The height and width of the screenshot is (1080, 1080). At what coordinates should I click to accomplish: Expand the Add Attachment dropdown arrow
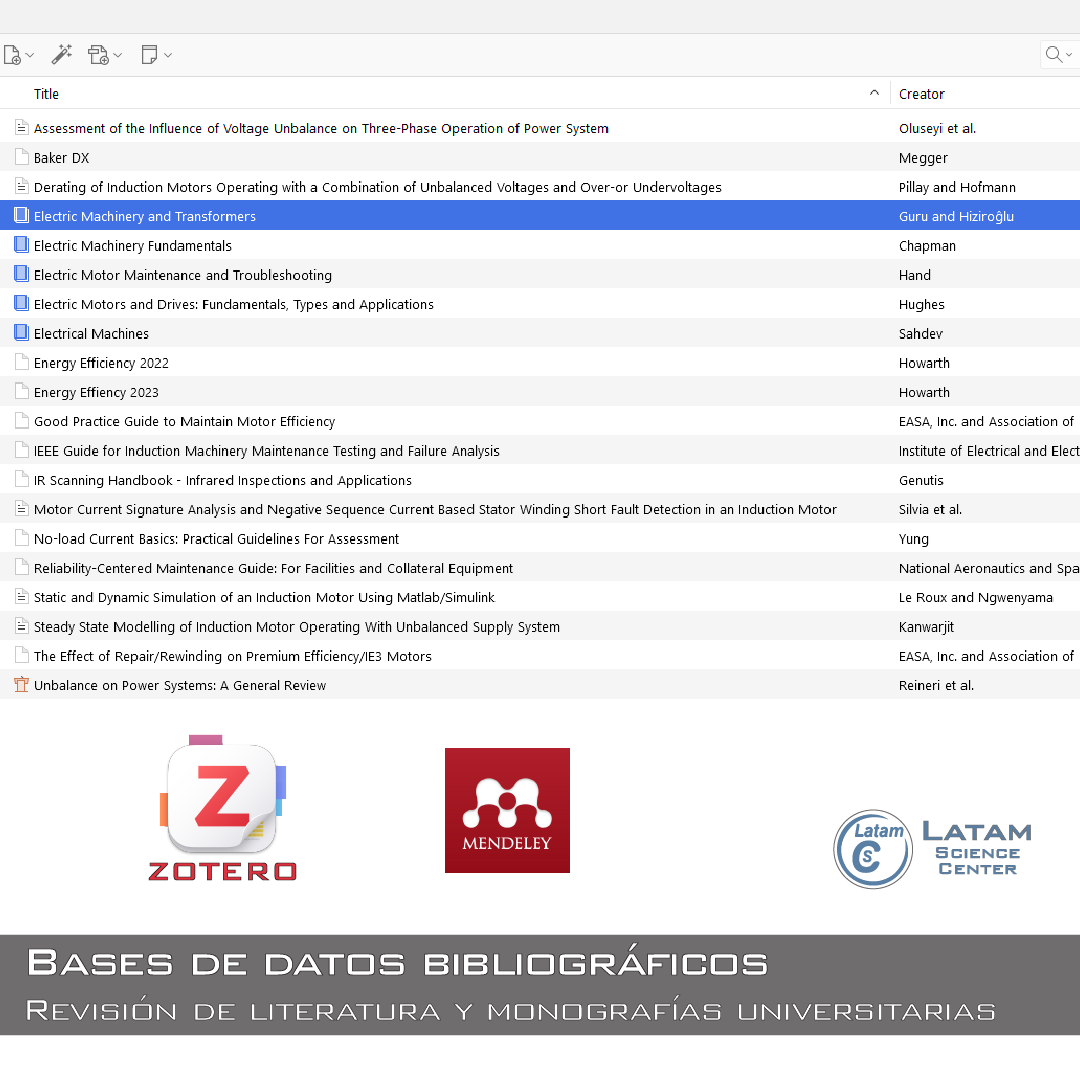point(118,55)
